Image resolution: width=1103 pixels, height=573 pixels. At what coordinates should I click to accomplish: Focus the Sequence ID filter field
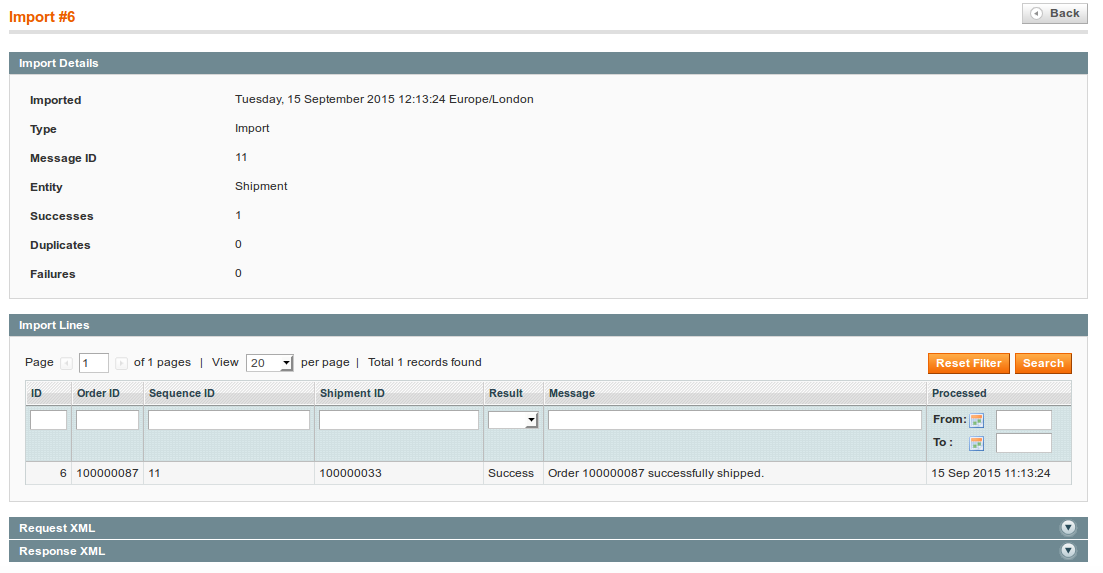coord(229,420)
